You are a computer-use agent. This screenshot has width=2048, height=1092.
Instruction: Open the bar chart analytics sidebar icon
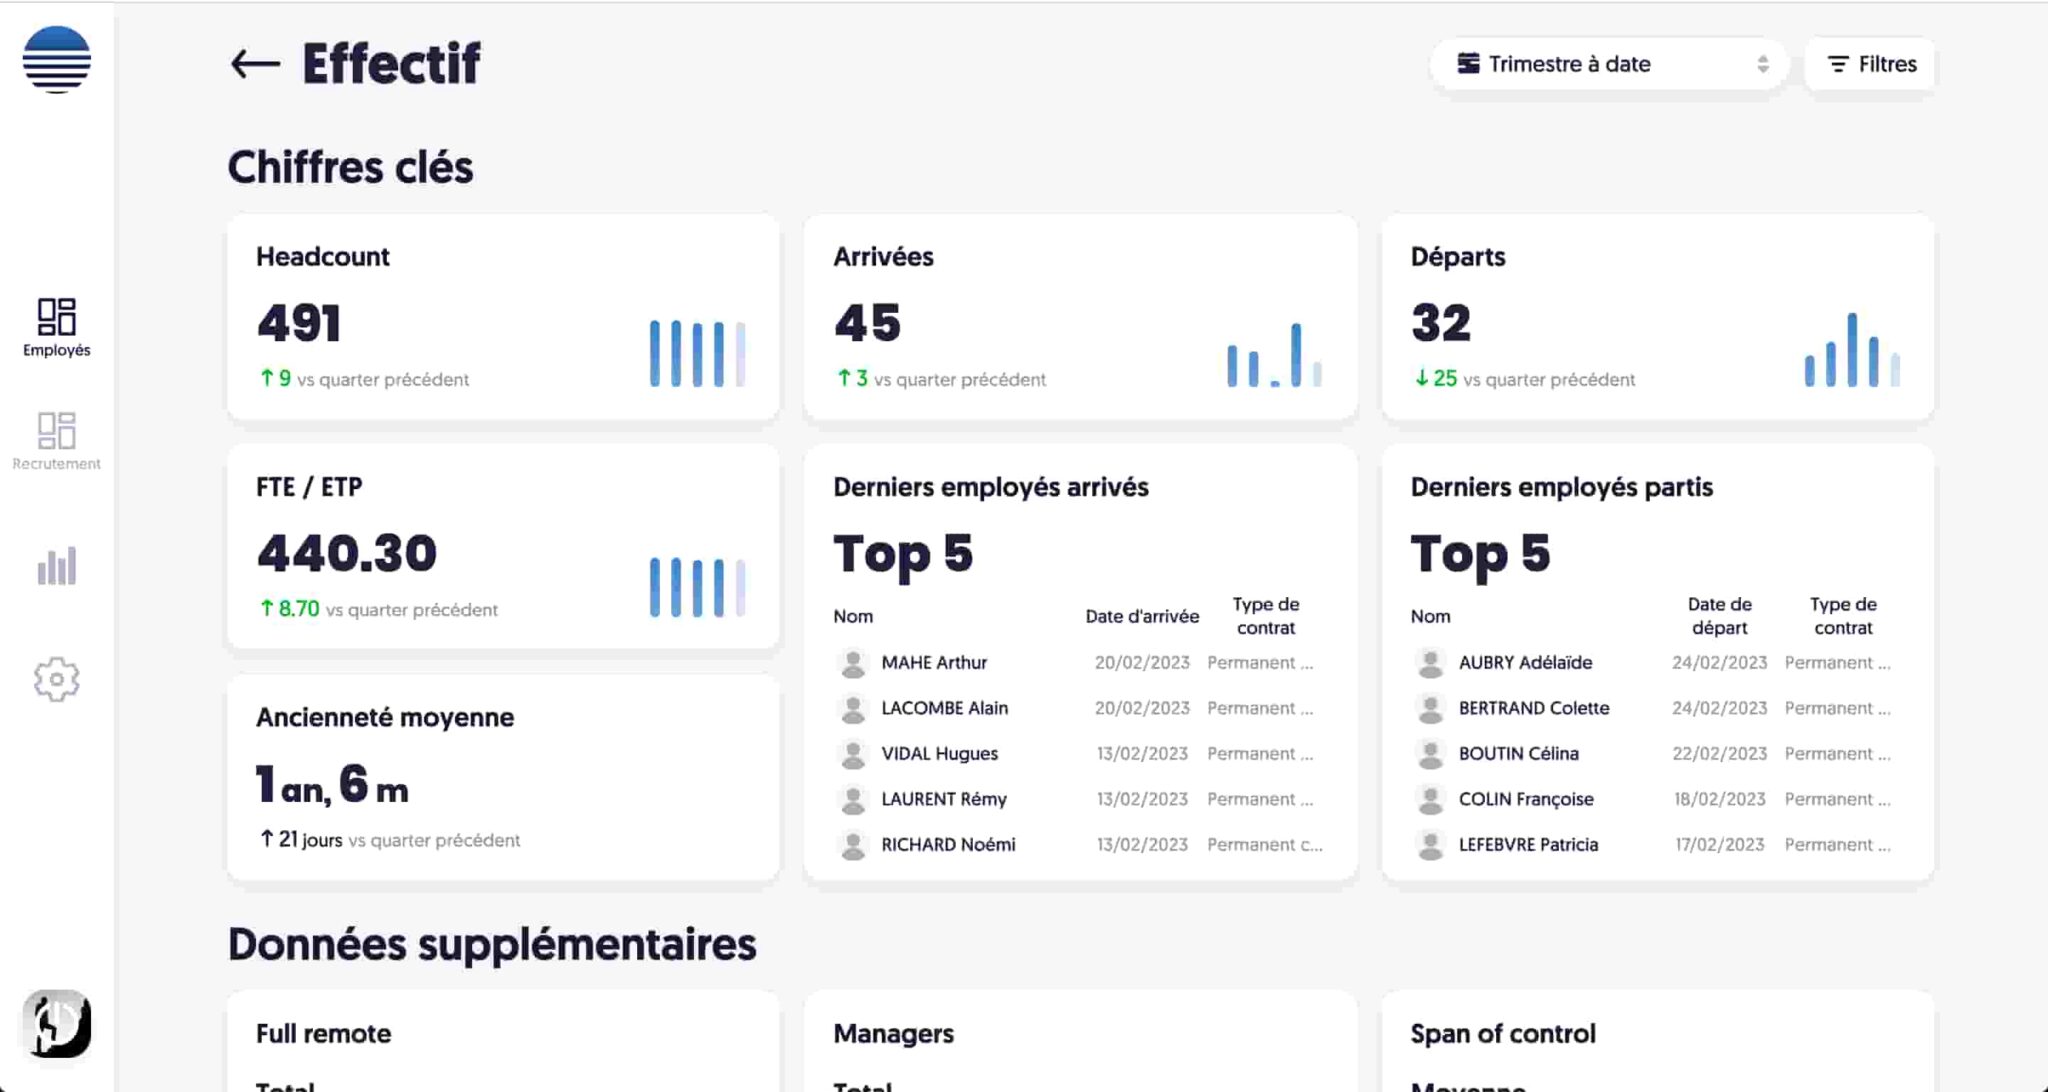click(x=57, y=566)
